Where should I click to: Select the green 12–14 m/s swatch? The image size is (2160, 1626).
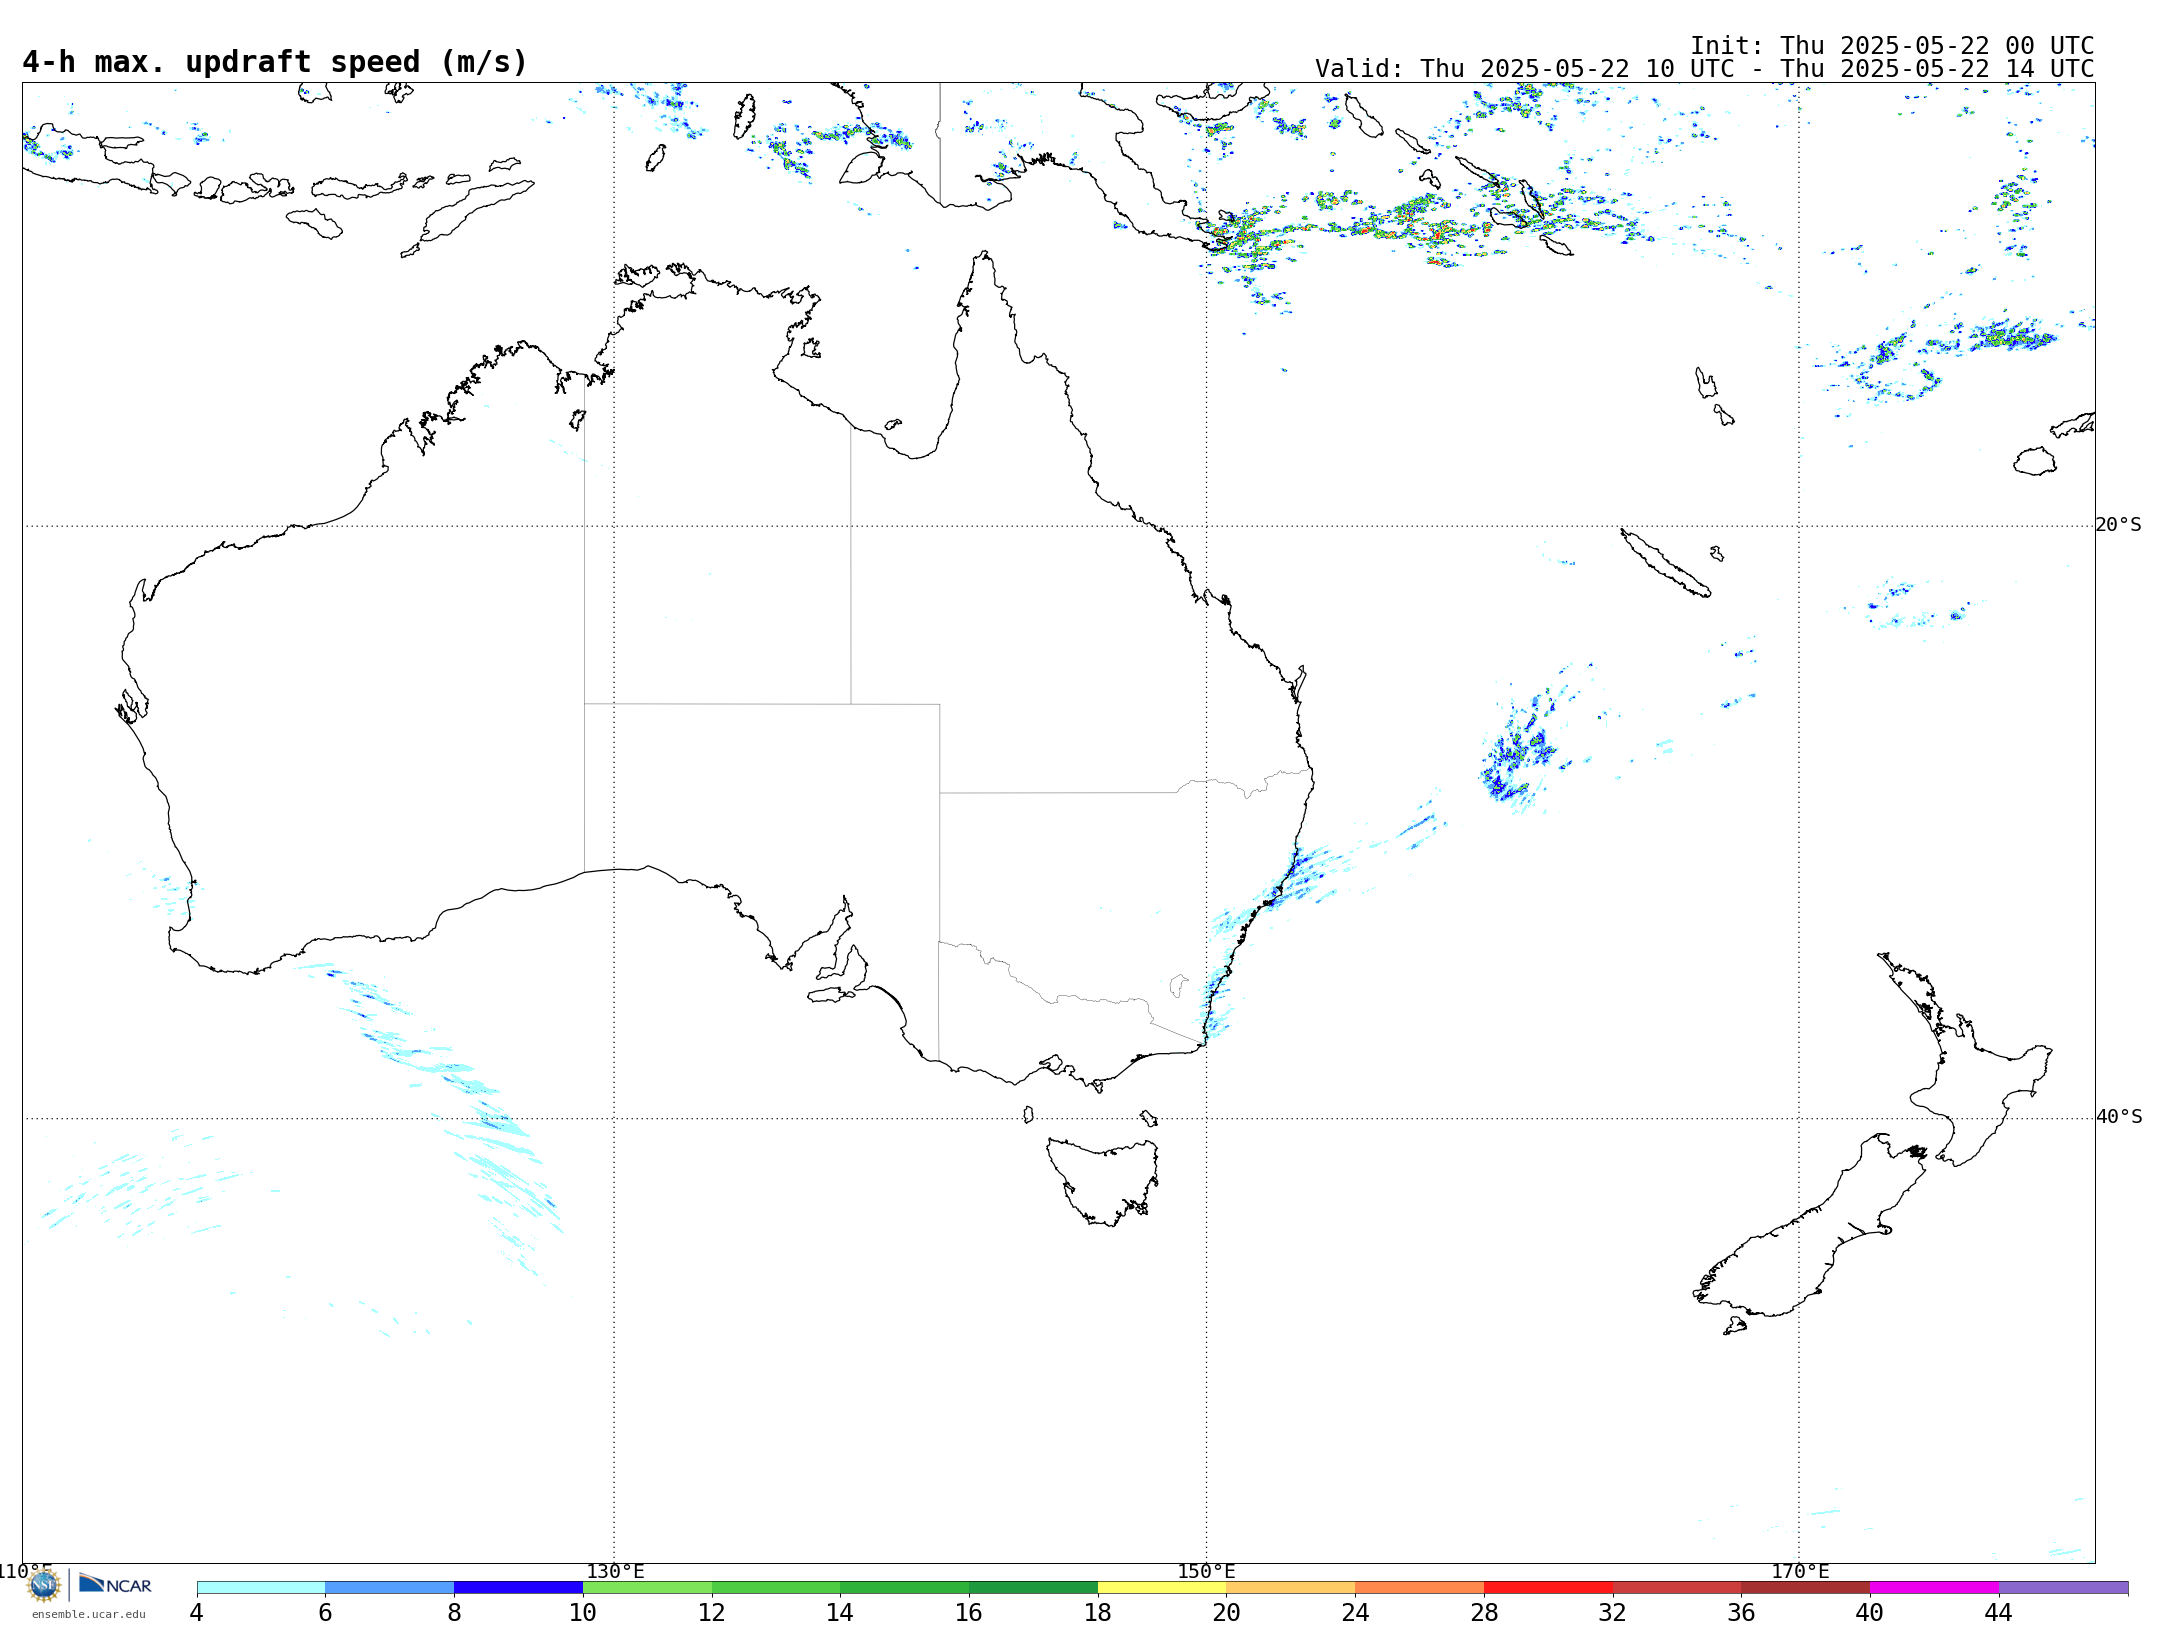tap(776, 1588)
